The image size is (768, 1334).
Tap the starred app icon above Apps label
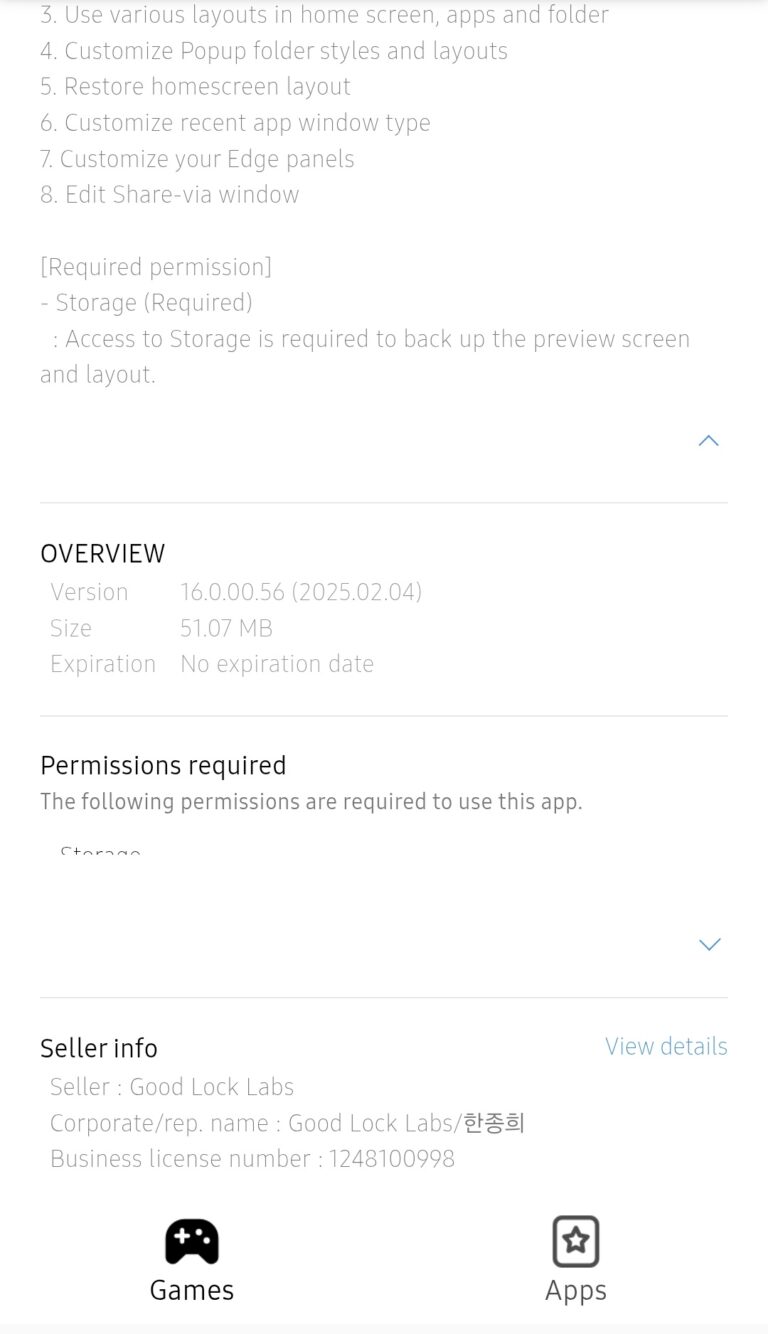[575, 1241]
